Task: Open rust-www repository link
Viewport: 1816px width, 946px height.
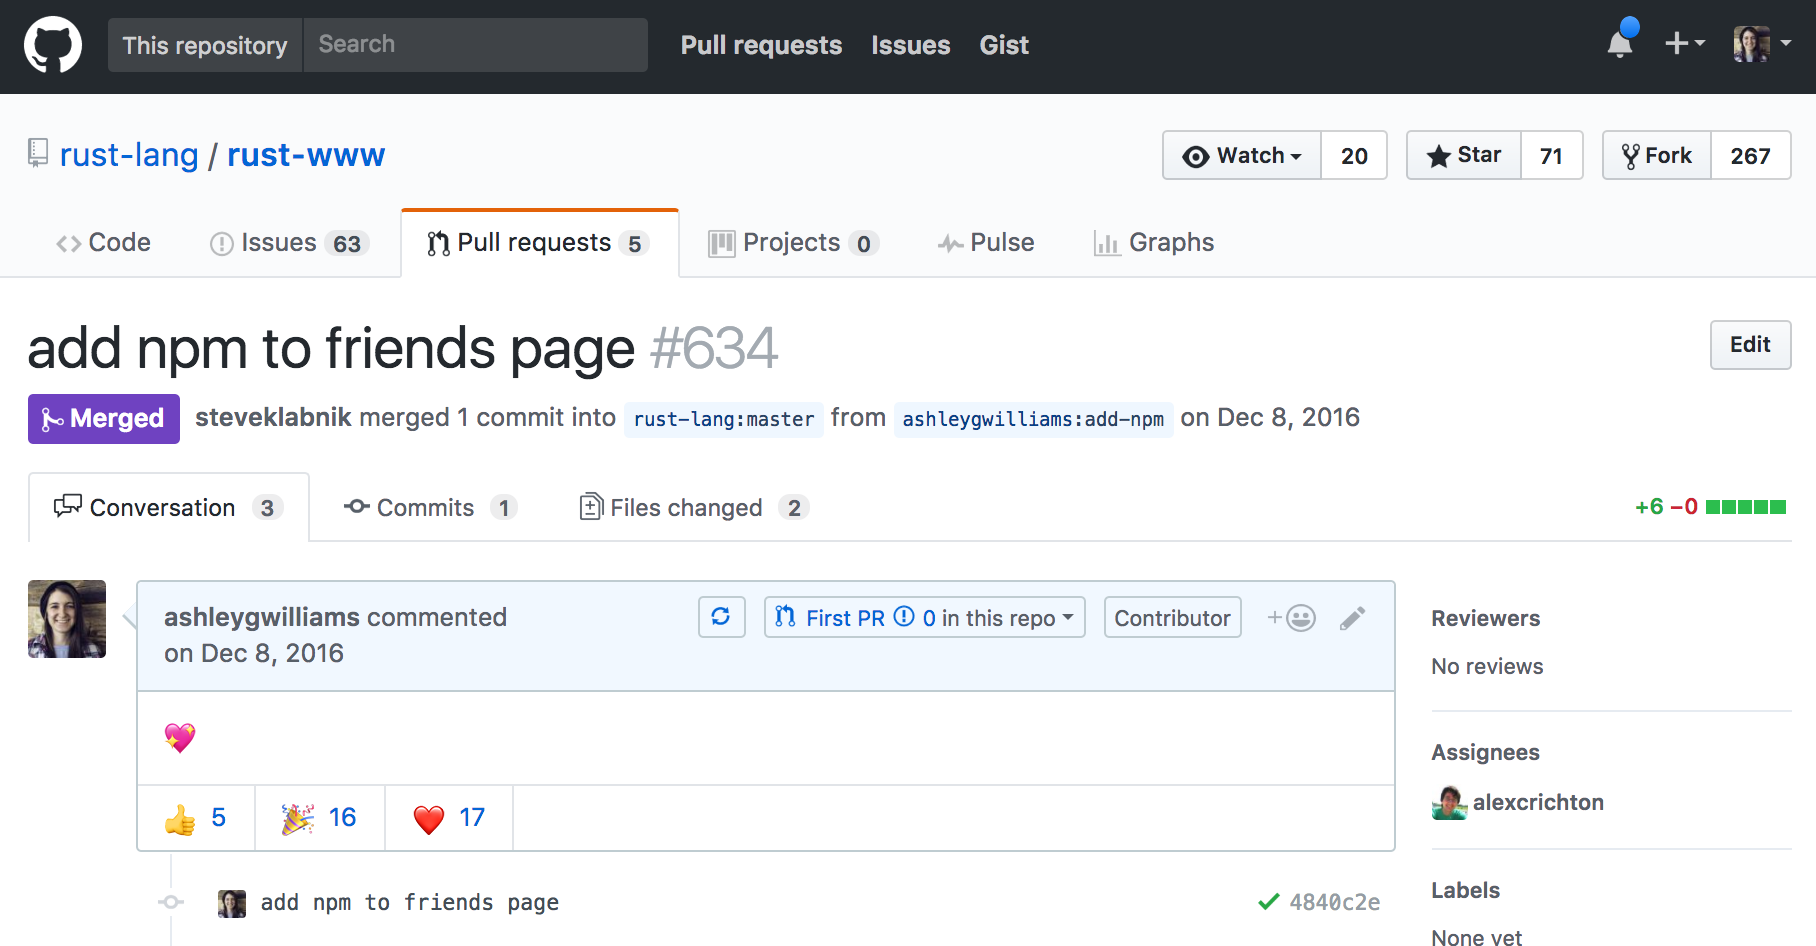Action: [306, 155]
